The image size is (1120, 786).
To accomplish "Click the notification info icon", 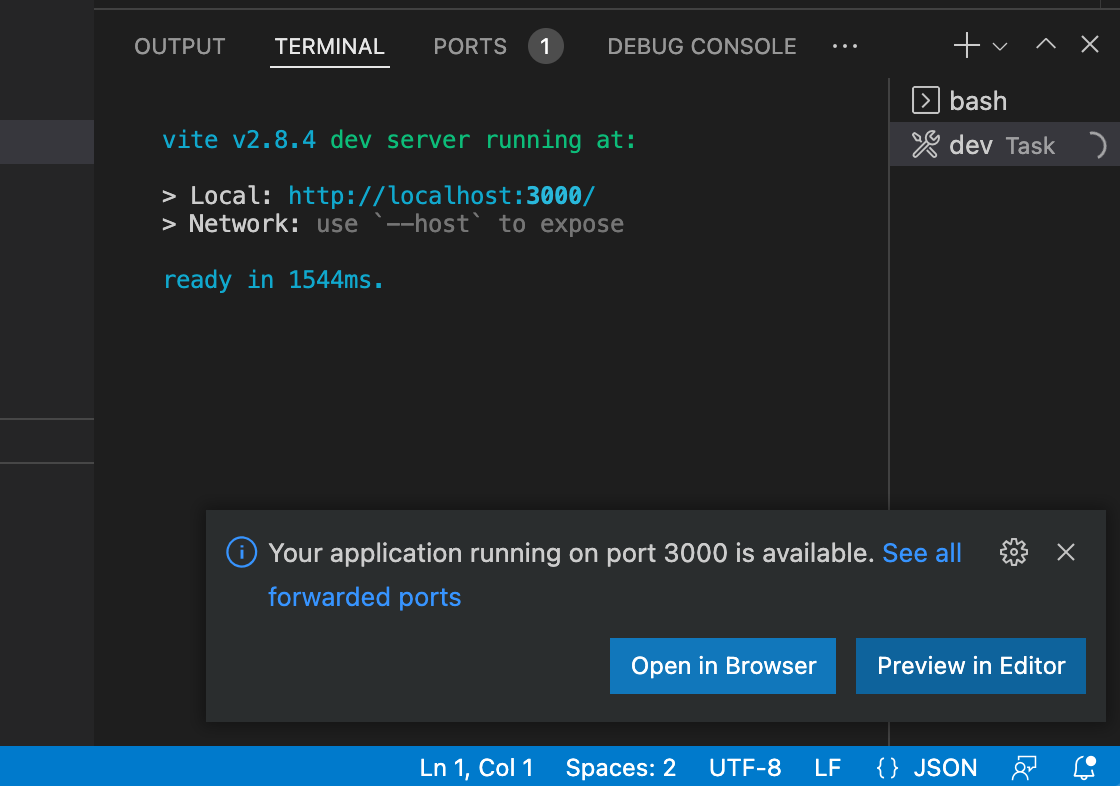I will [241, 552].
